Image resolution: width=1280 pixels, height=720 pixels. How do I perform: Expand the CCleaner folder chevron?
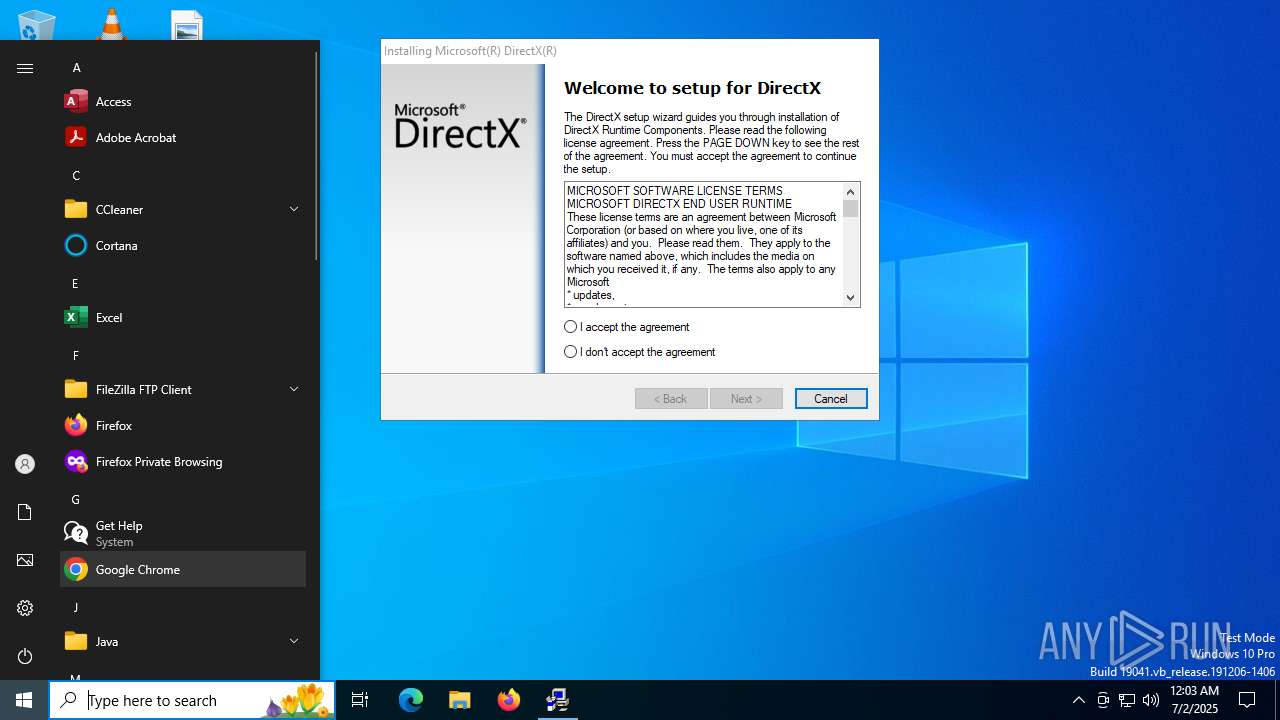pyautogui.click(x=294, y=209)
